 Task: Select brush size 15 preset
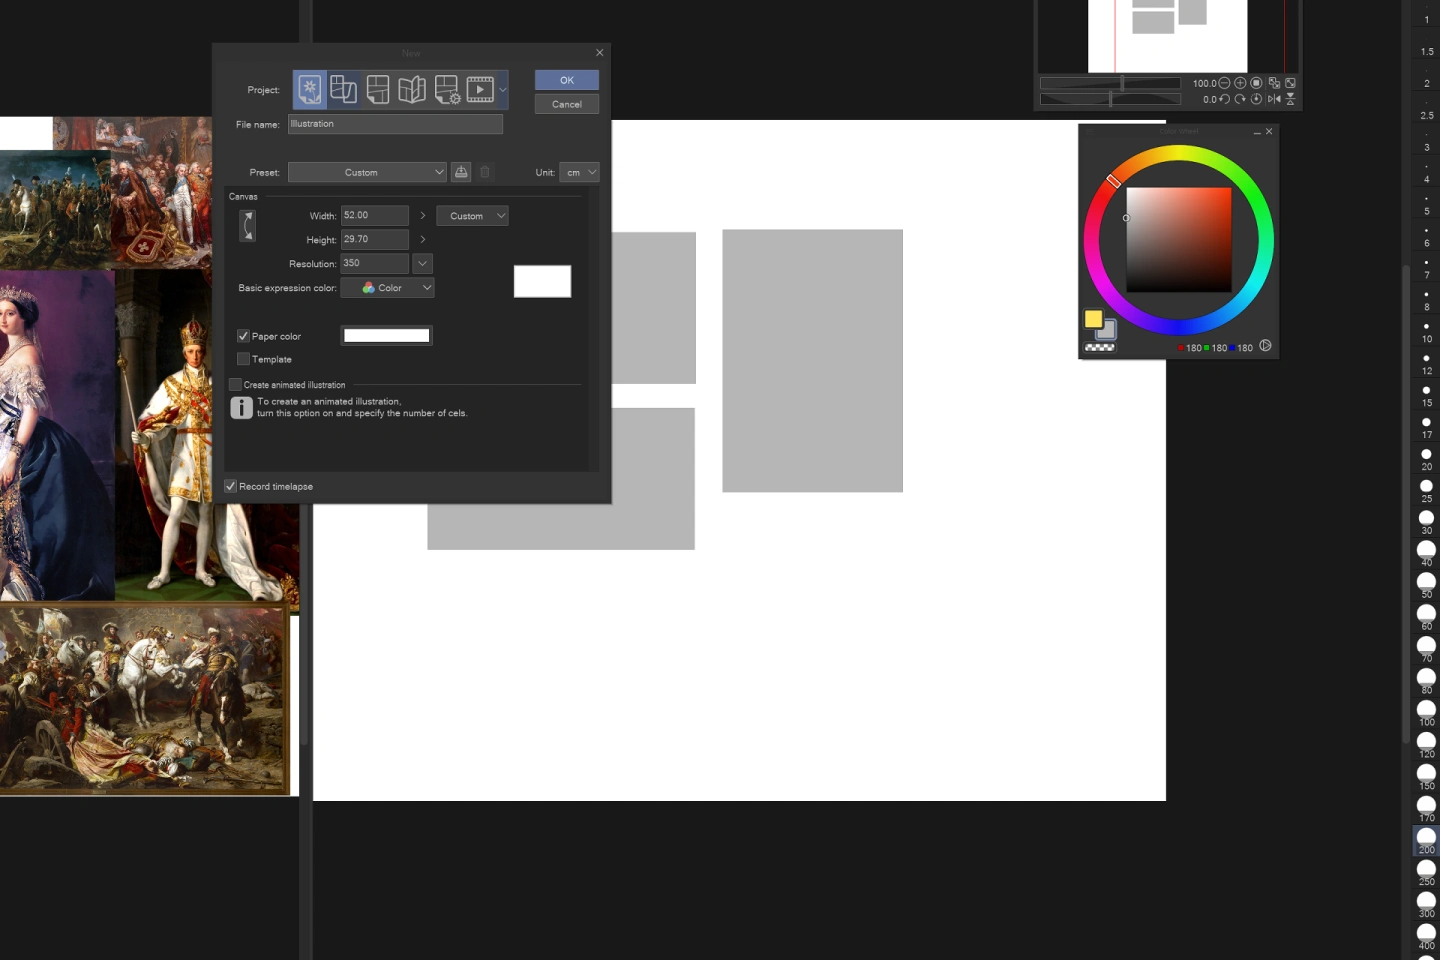coord(1426,393)
